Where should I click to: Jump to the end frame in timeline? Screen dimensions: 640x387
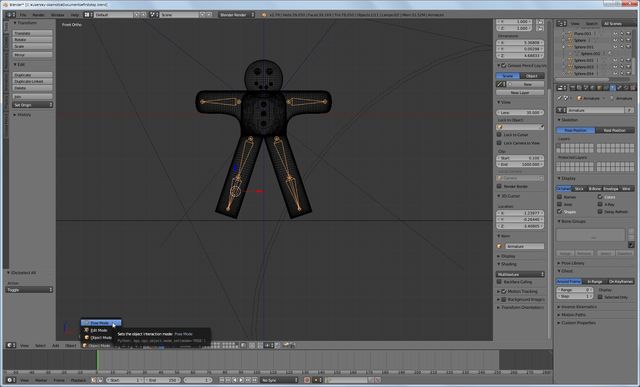pyautogui.click(x=254, y=380)
